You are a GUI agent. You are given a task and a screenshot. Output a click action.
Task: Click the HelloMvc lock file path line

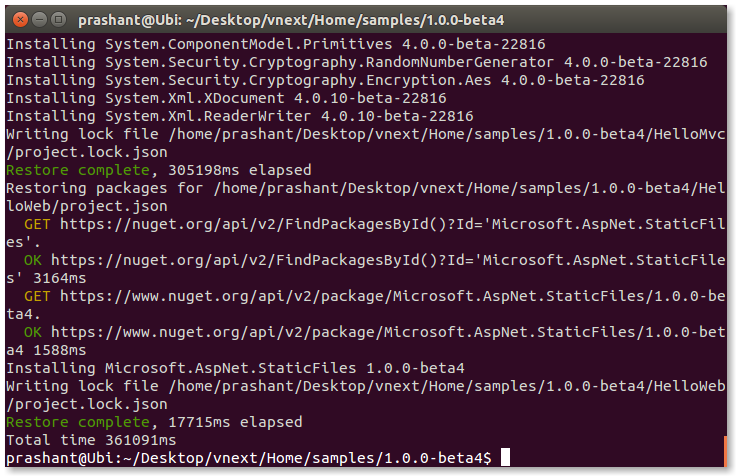click(366, 143)
